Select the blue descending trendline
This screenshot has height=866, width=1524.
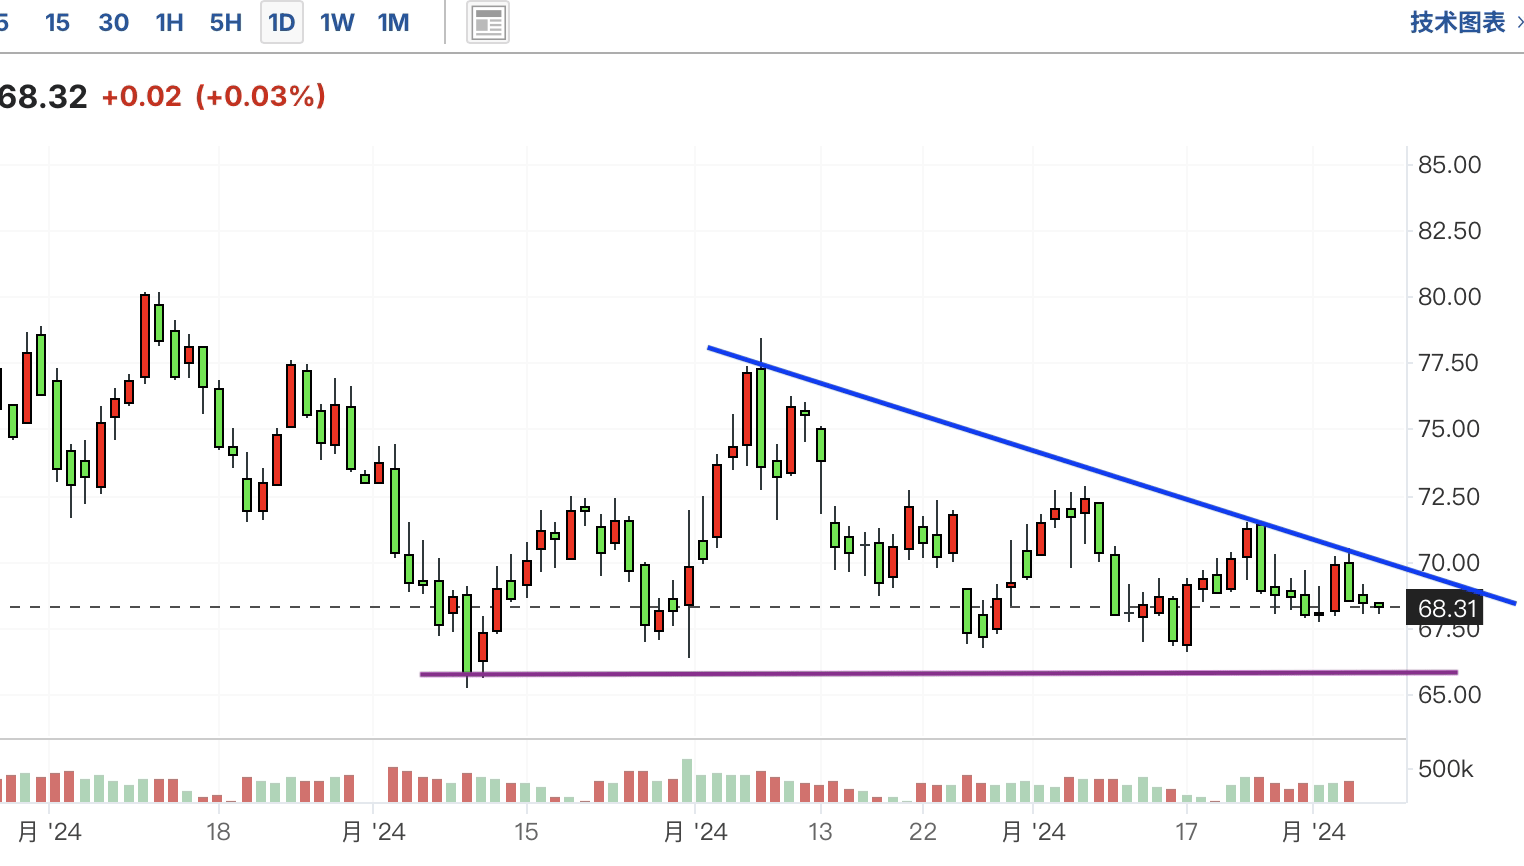(1112, 475)
